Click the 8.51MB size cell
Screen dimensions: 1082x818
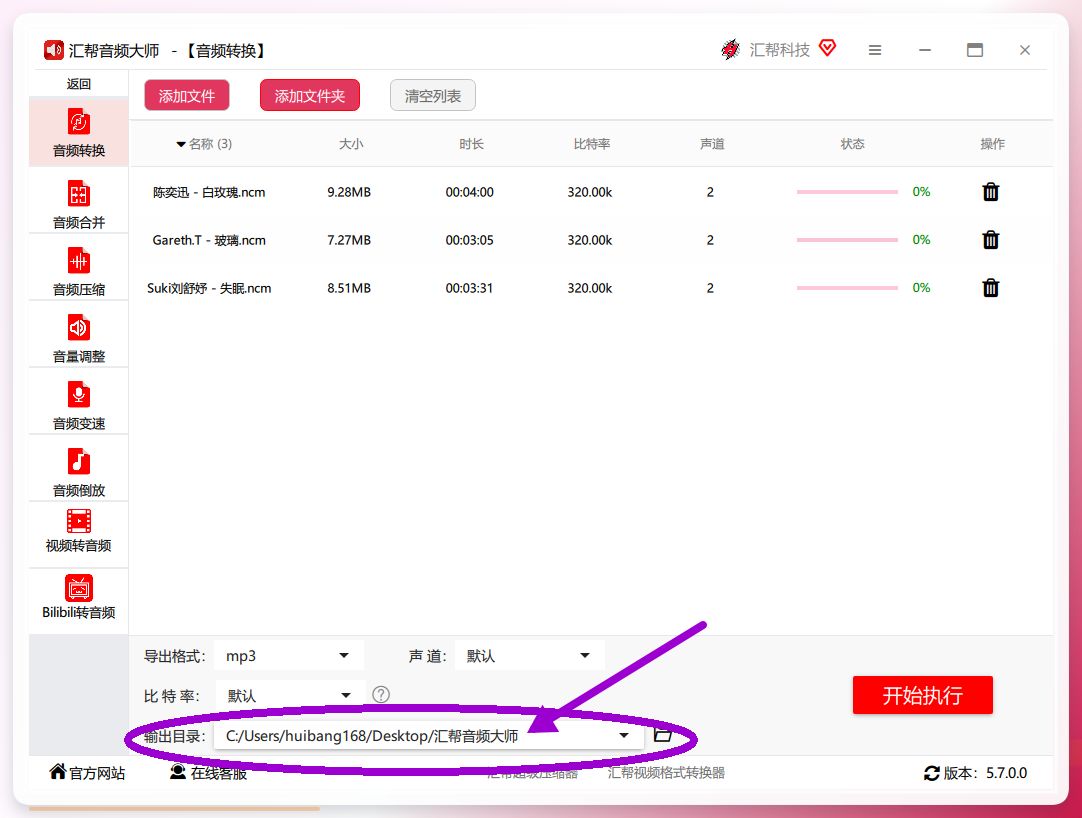[x=349, y=288]
